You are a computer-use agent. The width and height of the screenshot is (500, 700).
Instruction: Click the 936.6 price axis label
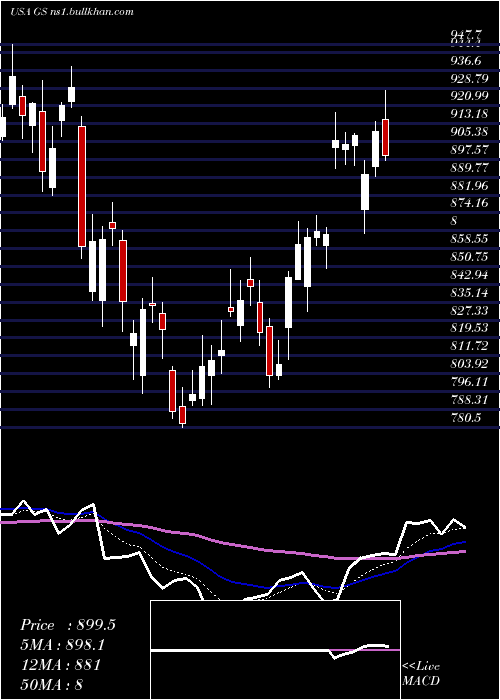coord(467,60)
